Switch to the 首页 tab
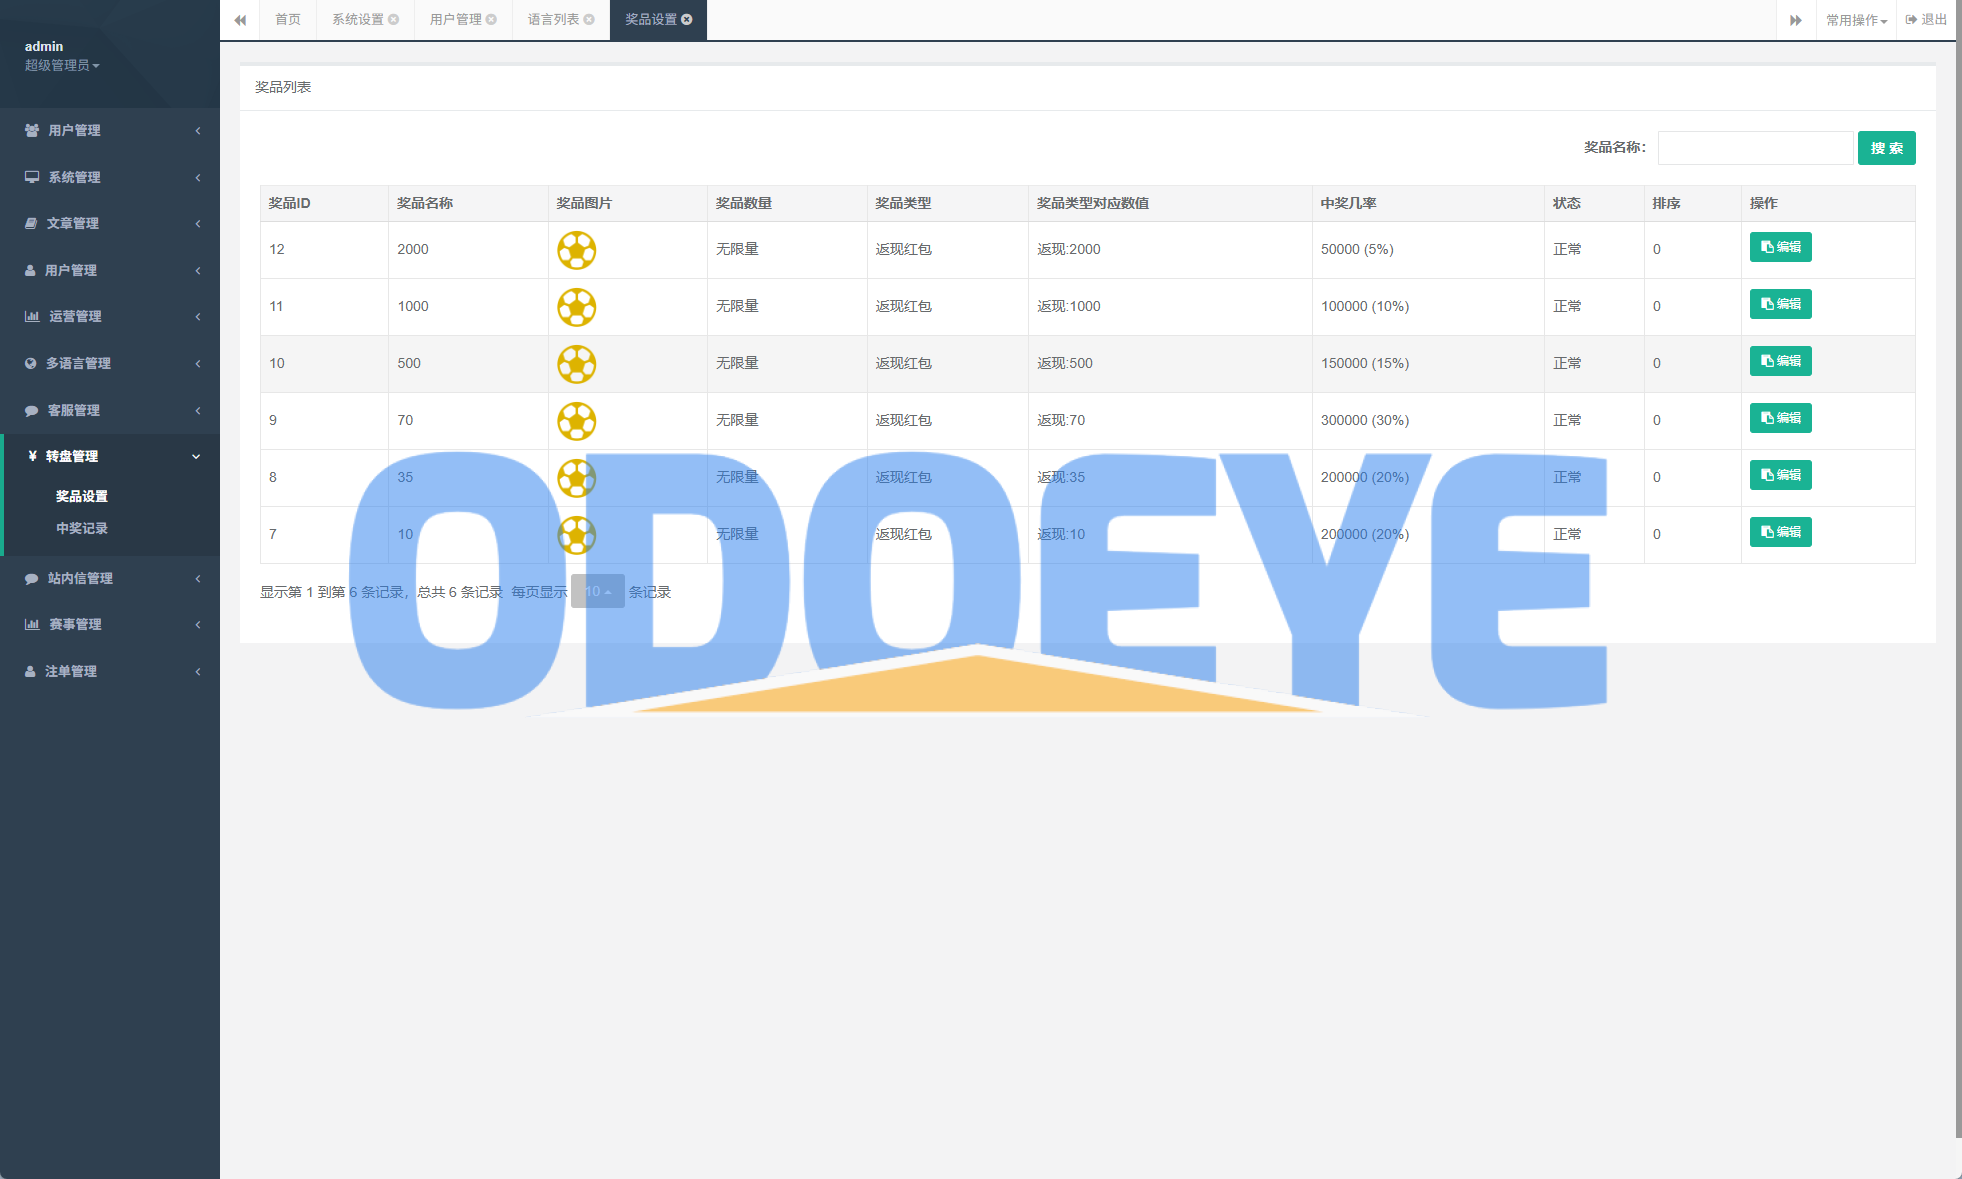The image size is (1962, 1179). click(288, 20)
